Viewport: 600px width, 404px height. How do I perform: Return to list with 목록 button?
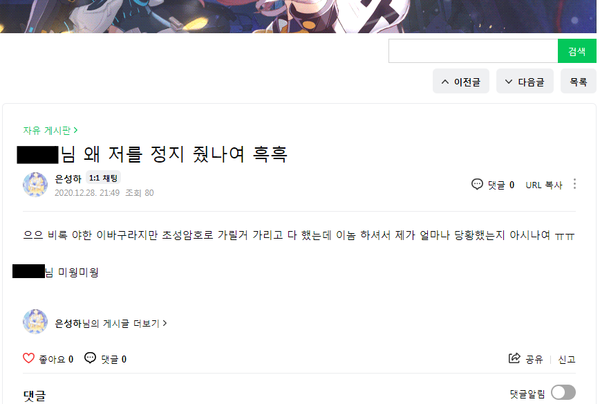click(x=578, y=81)
